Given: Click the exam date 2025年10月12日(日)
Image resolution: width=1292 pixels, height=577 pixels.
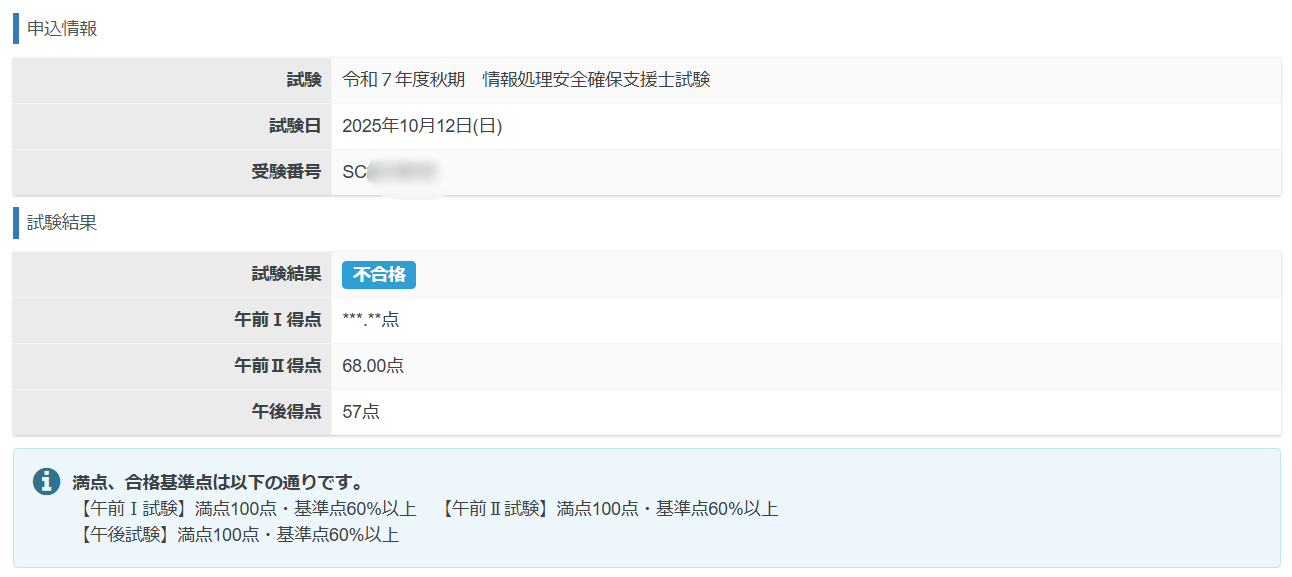Looking at the screenshot, I should tap(422, 126).
